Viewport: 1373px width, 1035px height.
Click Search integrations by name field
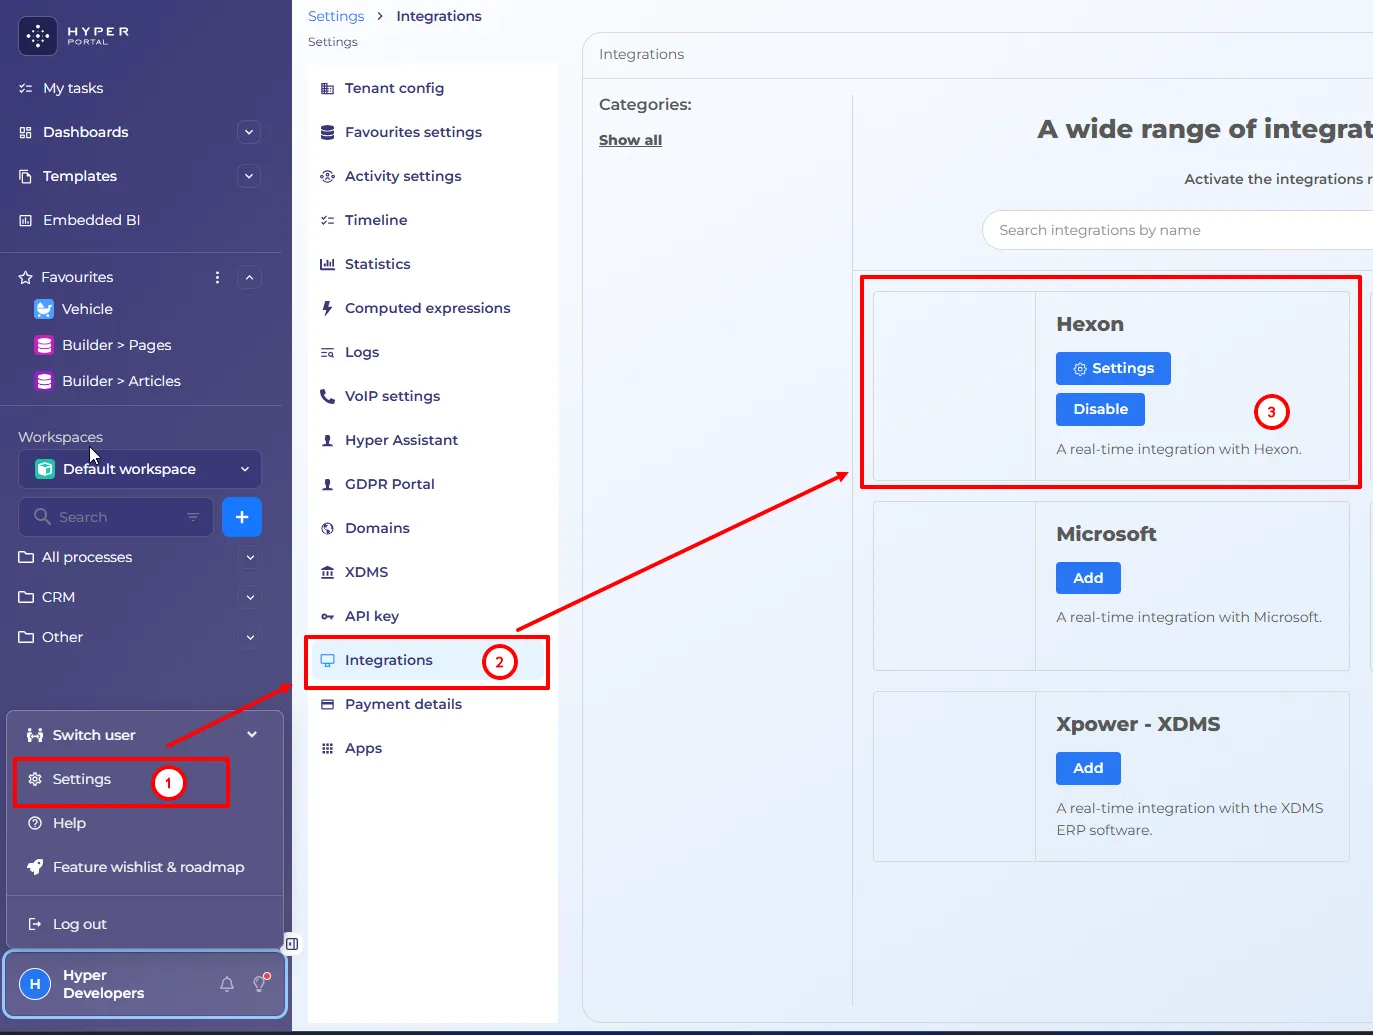pos(1177,230)
